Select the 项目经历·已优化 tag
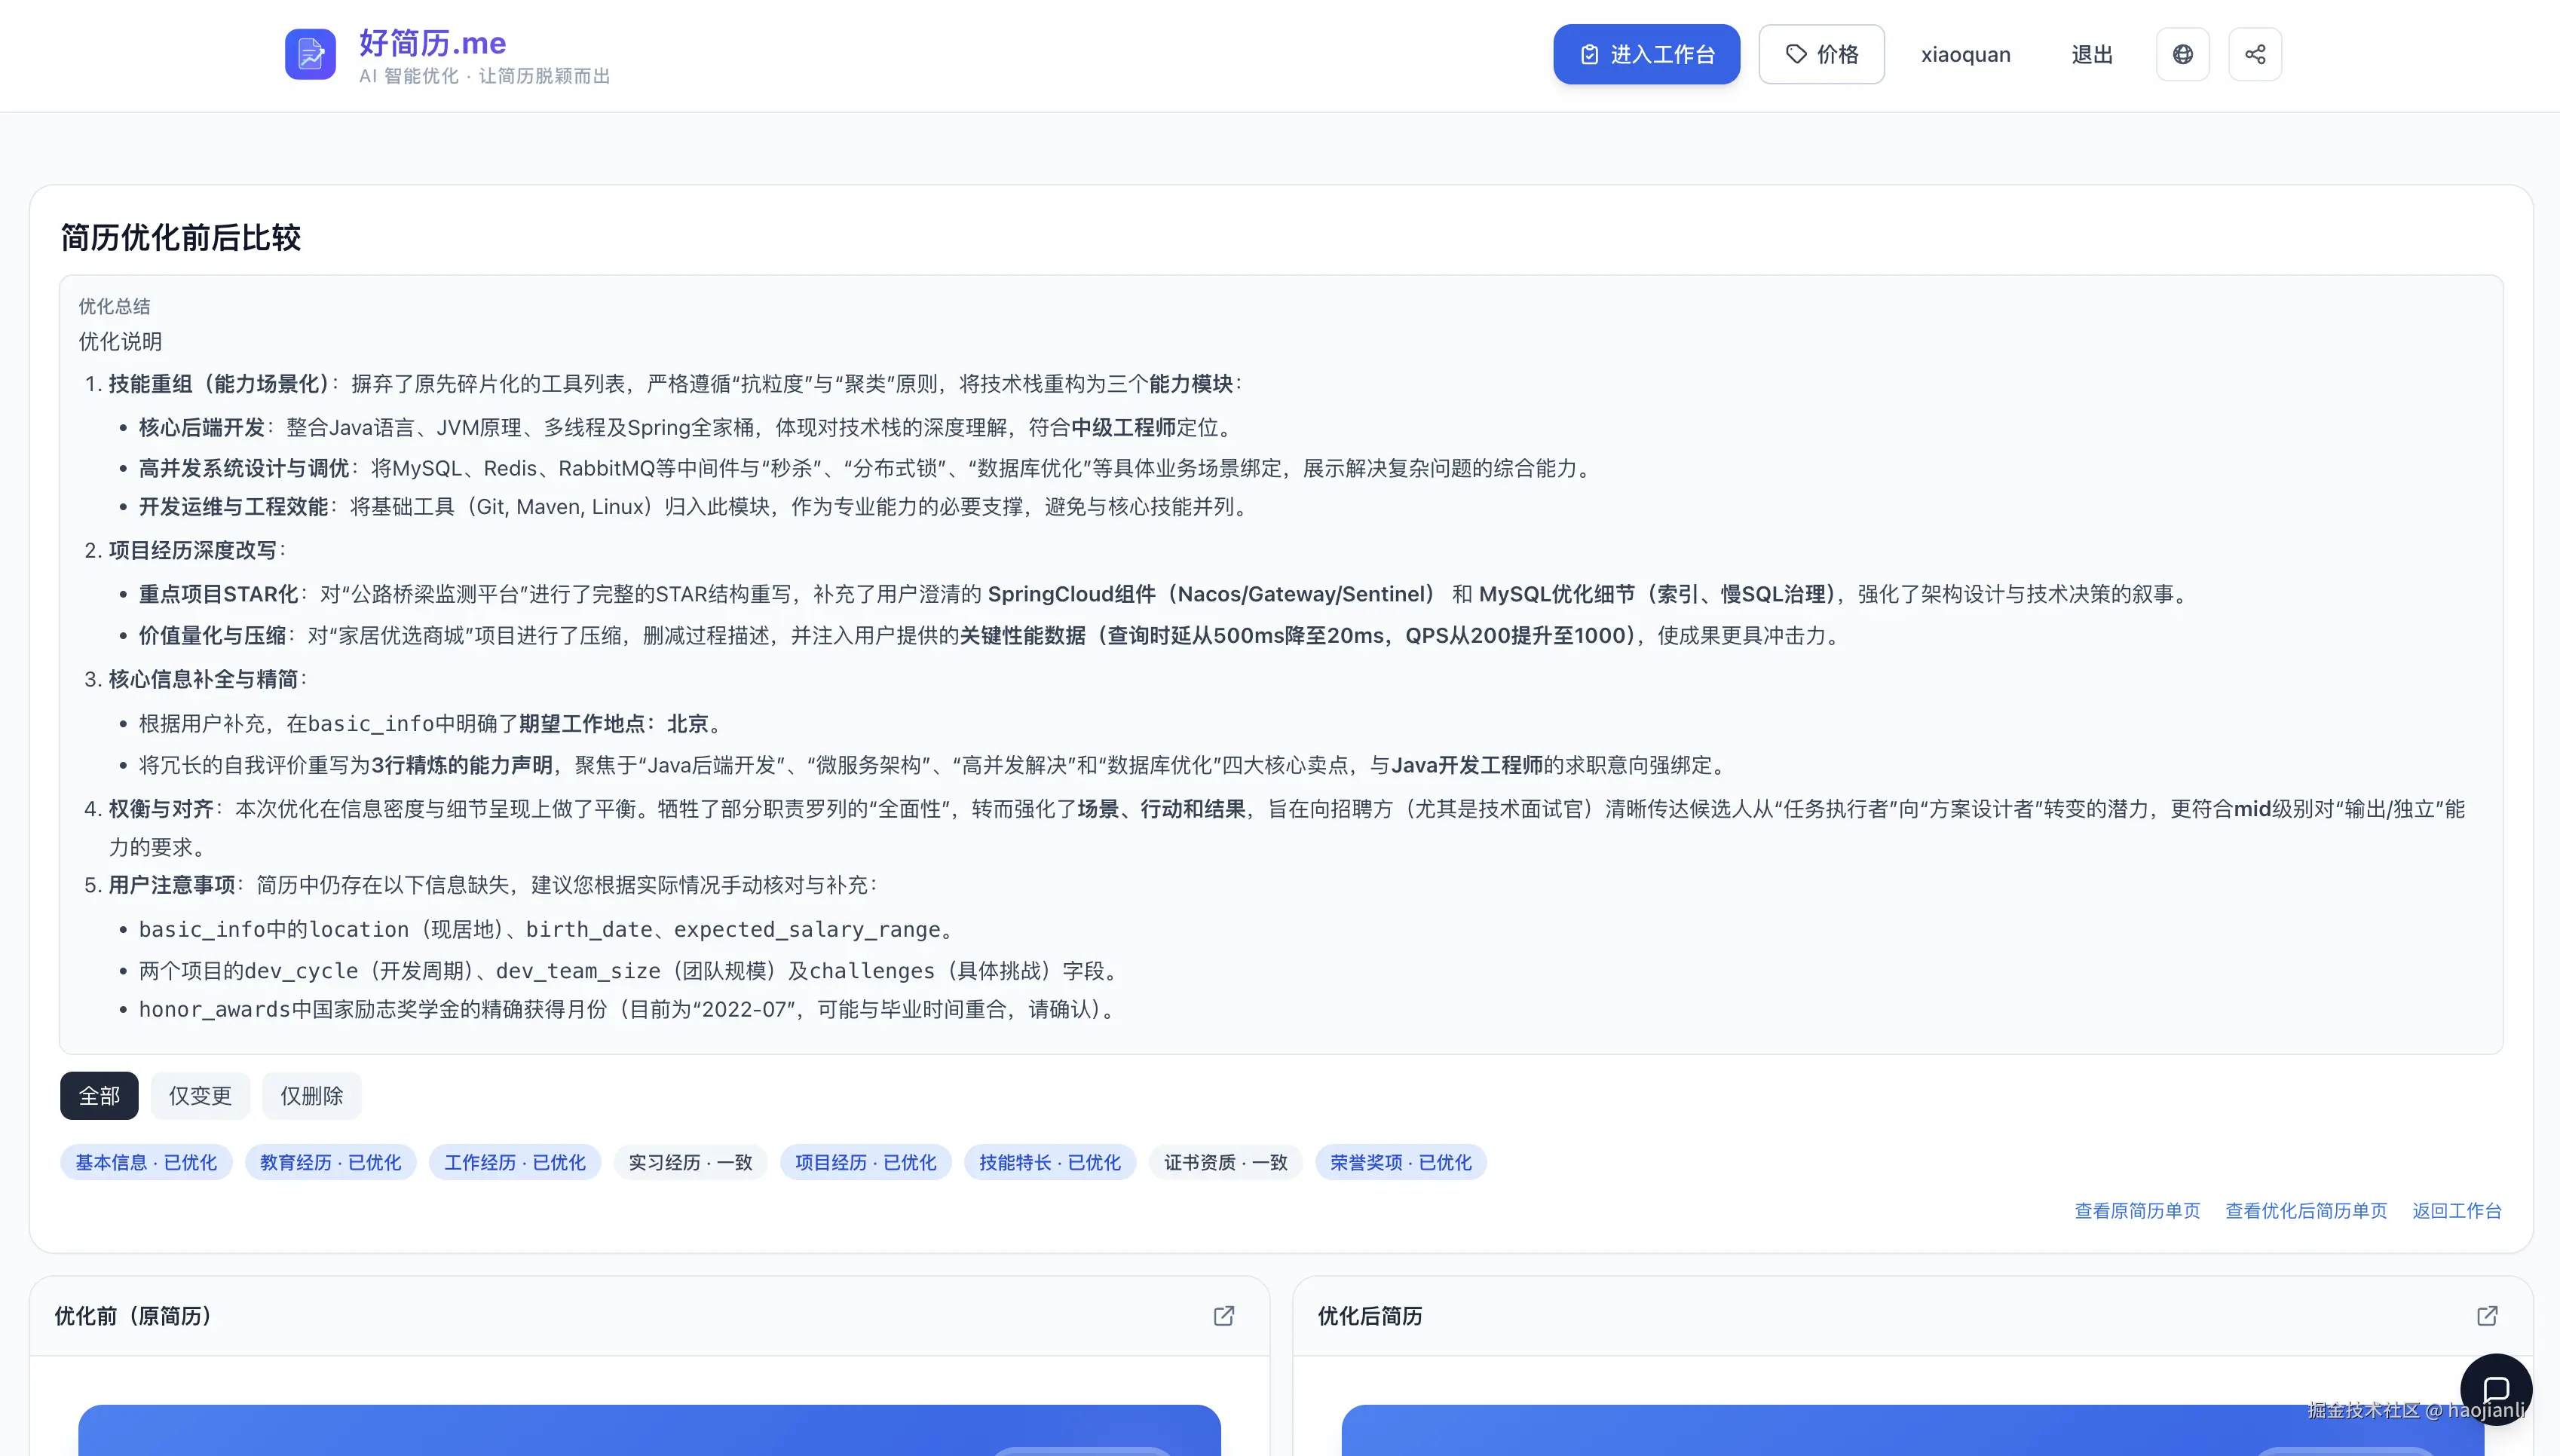The width and height of the screenshot is (2560, 1456). coord(865,1162)
